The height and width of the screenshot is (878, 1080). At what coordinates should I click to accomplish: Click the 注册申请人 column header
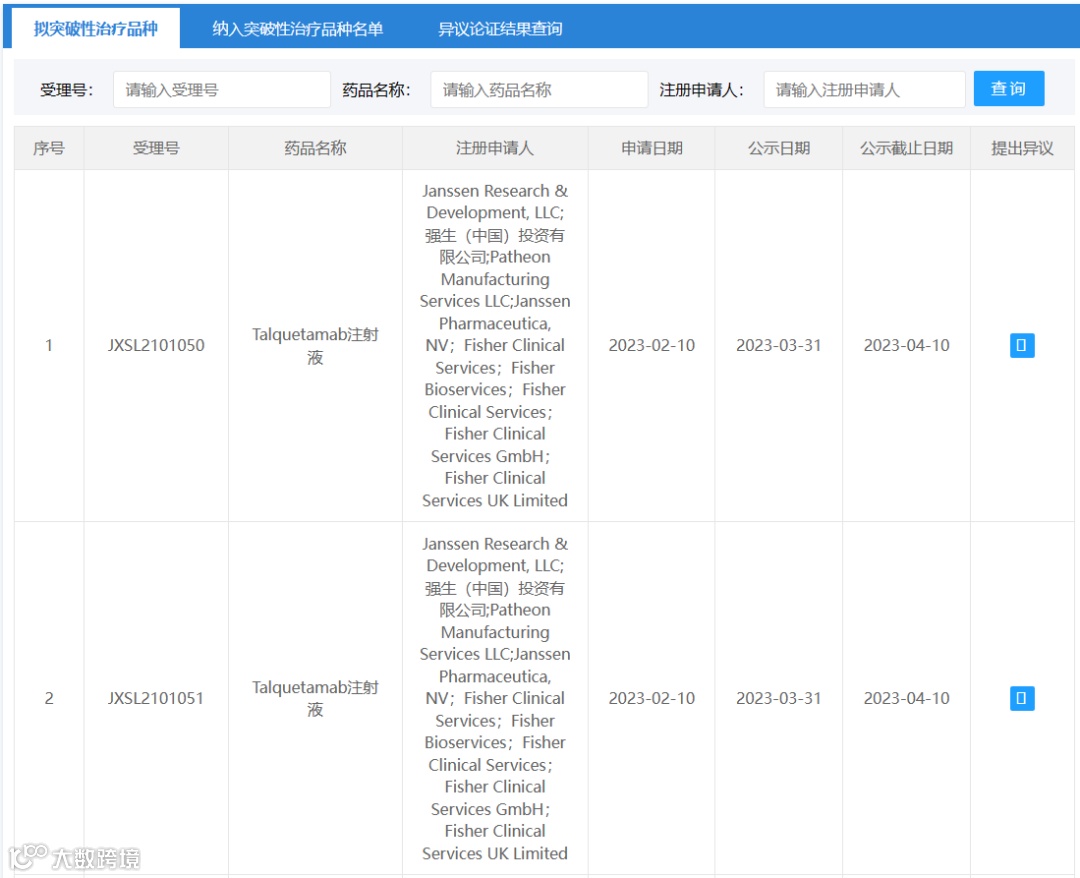495,148
